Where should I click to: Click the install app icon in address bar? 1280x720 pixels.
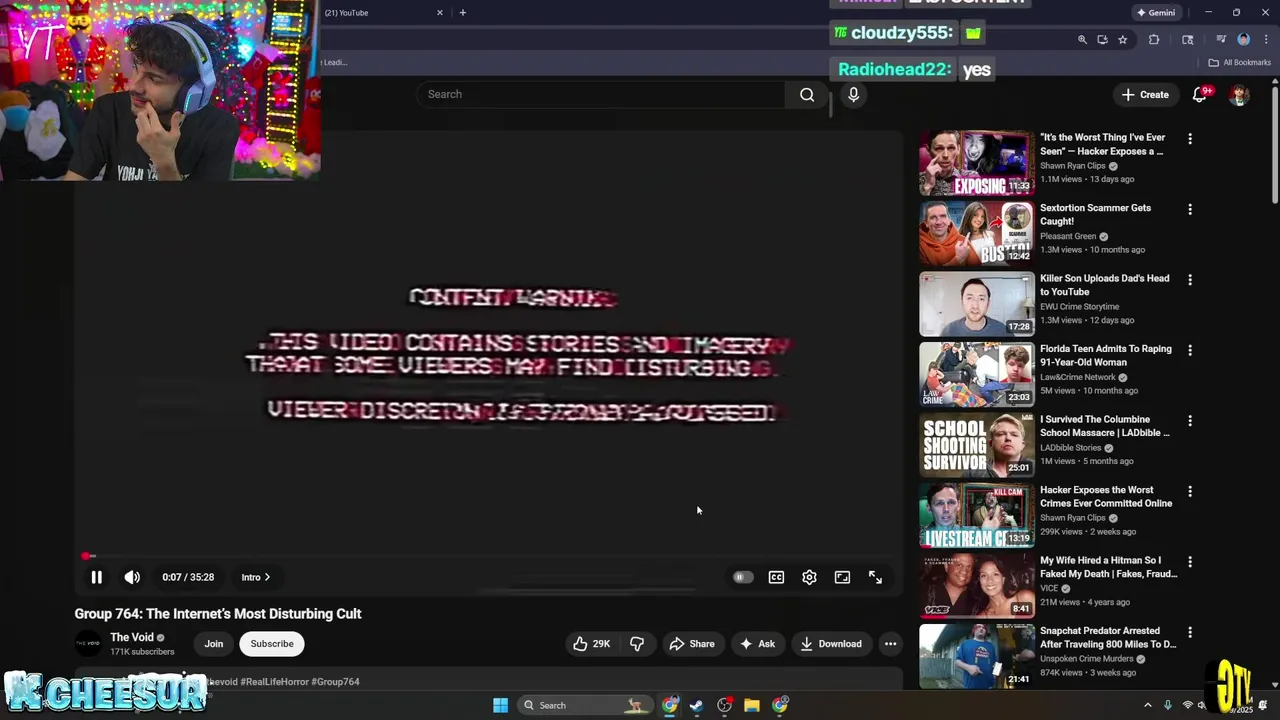[x=1102, y=39]
